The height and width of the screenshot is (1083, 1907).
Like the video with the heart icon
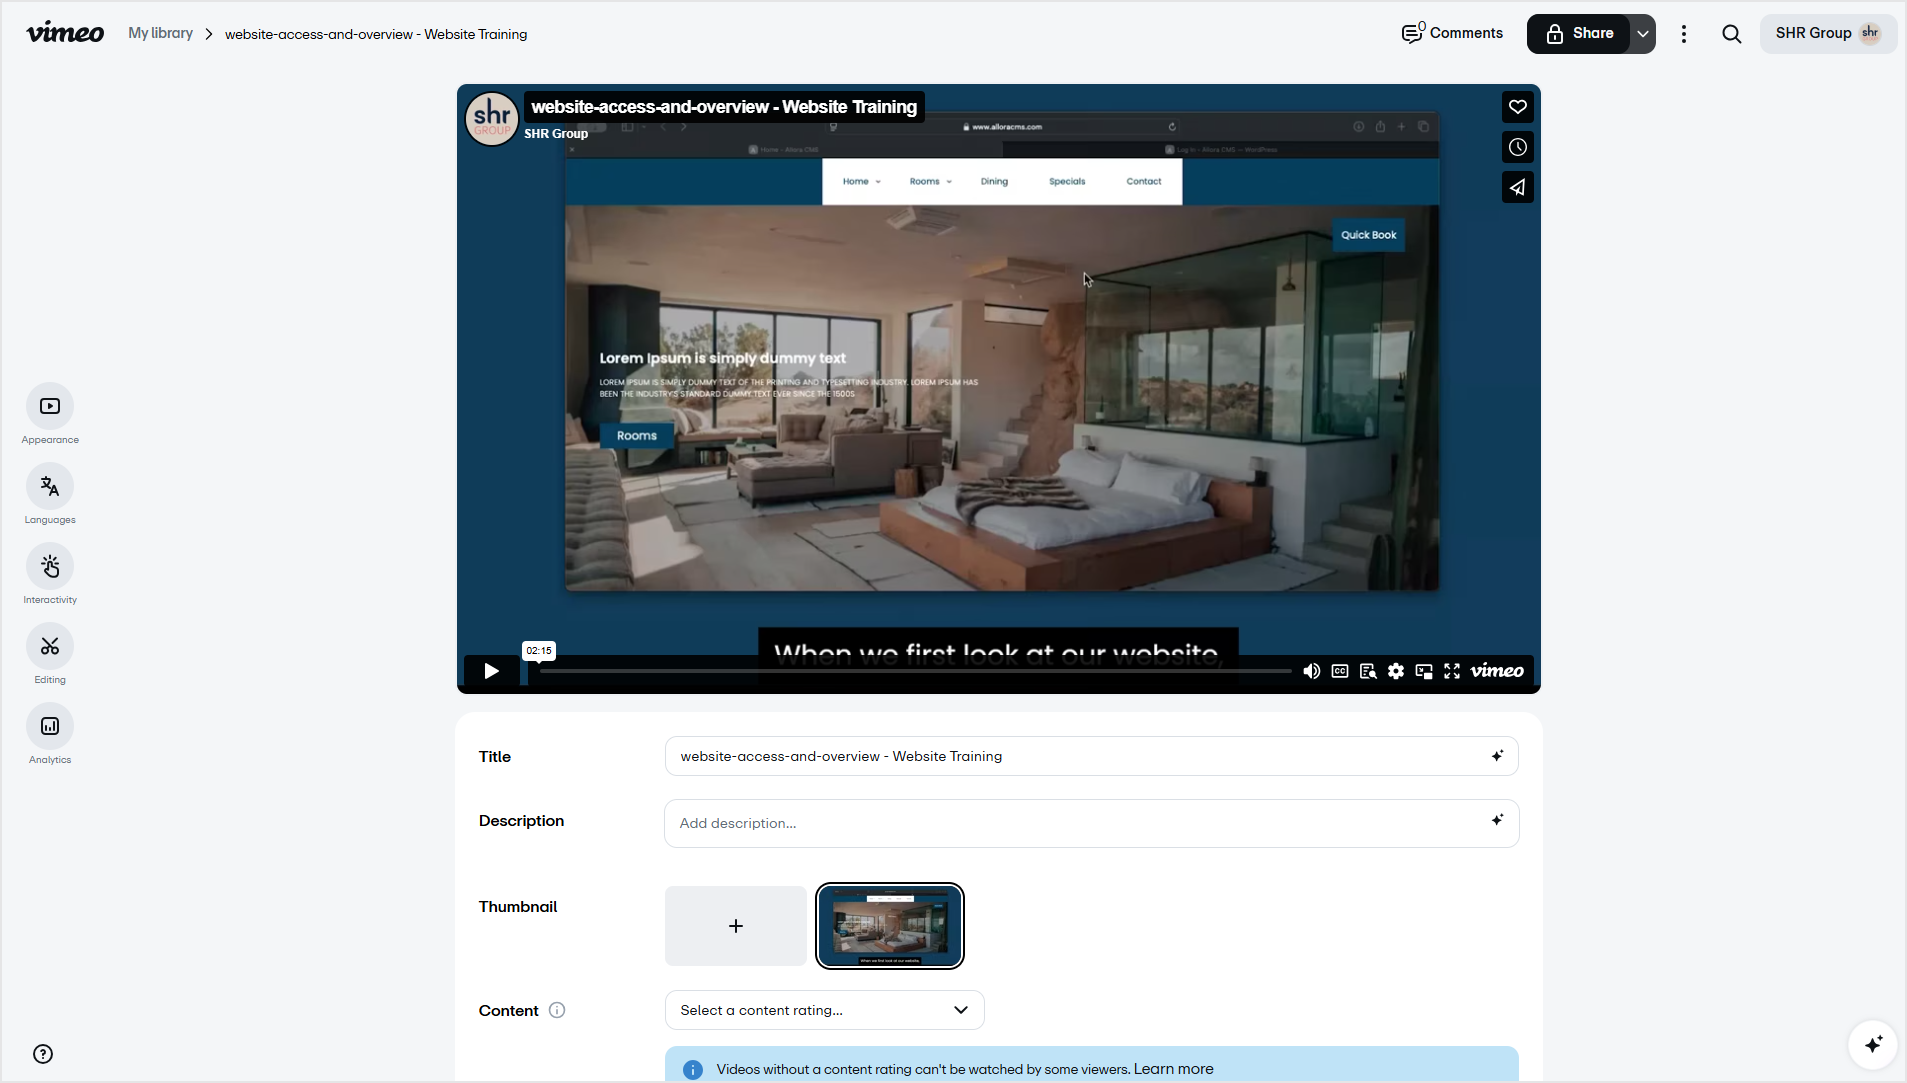coord(1518,107)
